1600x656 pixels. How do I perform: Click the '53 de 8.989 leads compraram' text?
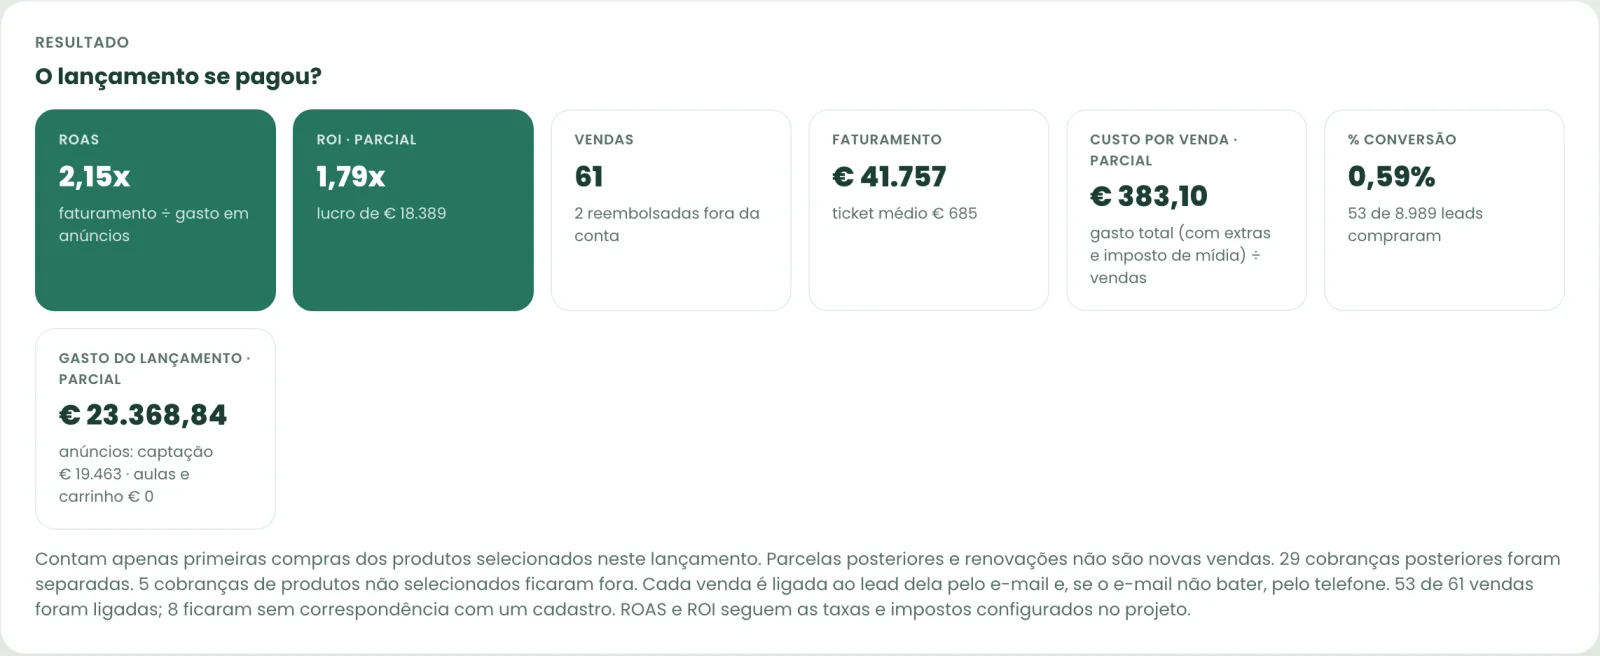(x=1415, y=224)
